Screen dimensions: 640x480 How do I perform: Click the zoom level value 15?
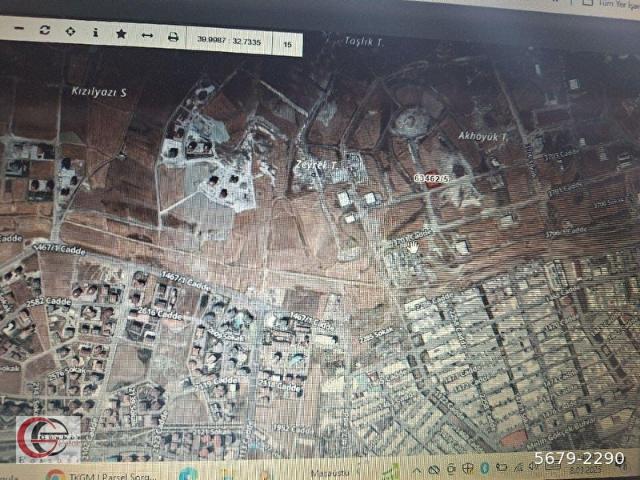coord(287,44)
